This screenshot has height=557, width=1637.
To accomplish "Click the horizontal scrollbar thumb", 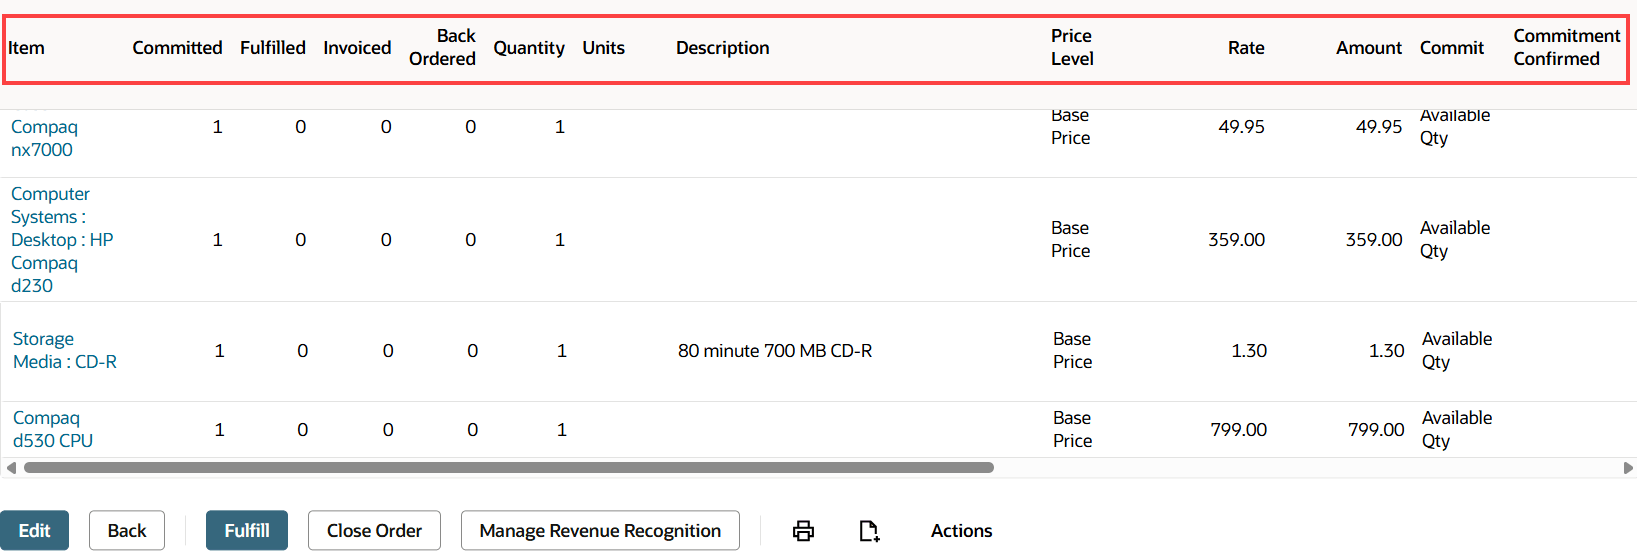I will click(508, 467).
